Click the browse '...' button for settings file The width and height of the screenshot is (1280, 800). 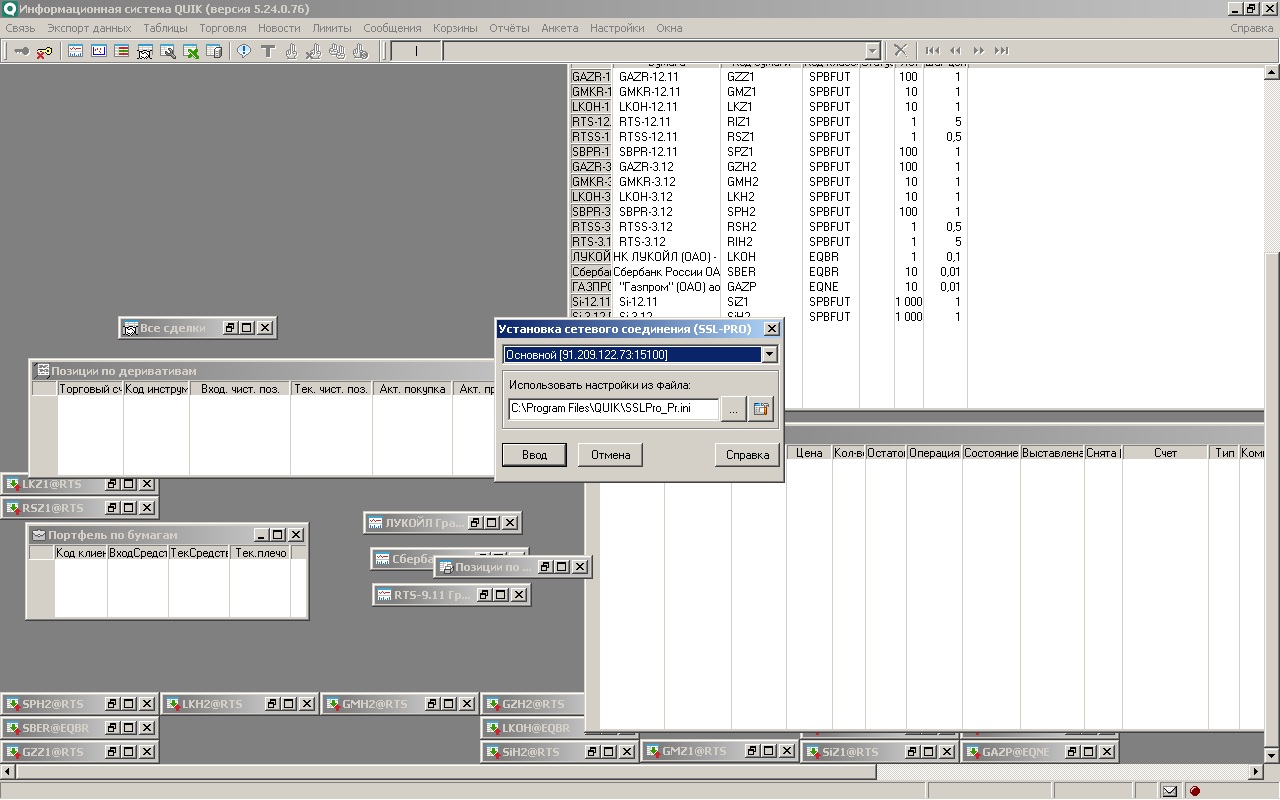click(734, 409)
